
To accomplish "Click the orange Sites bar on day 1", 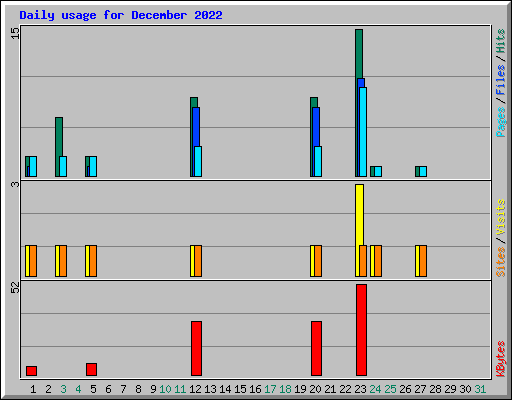I will (33, 261).
